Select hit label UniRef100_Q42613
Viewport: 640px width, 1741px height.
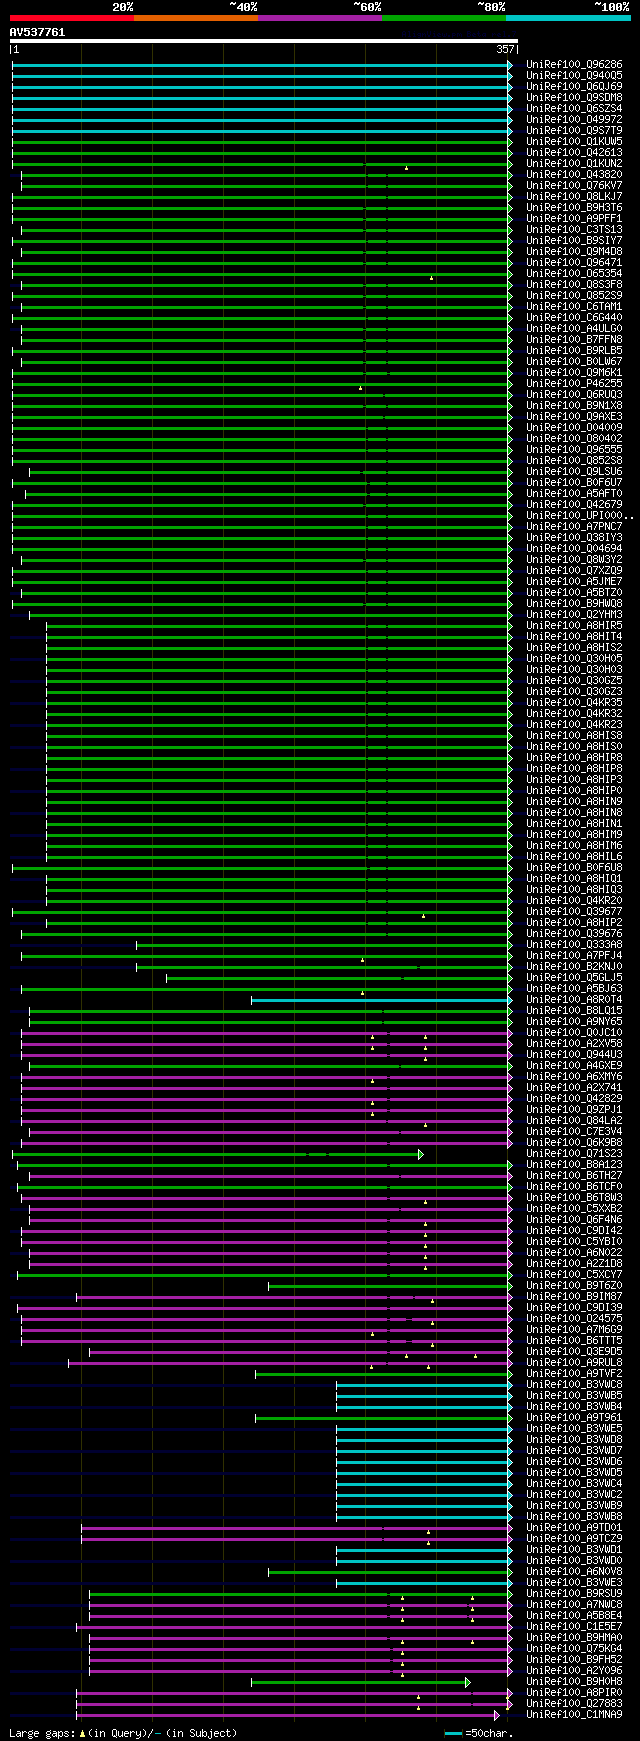[574, 153]
